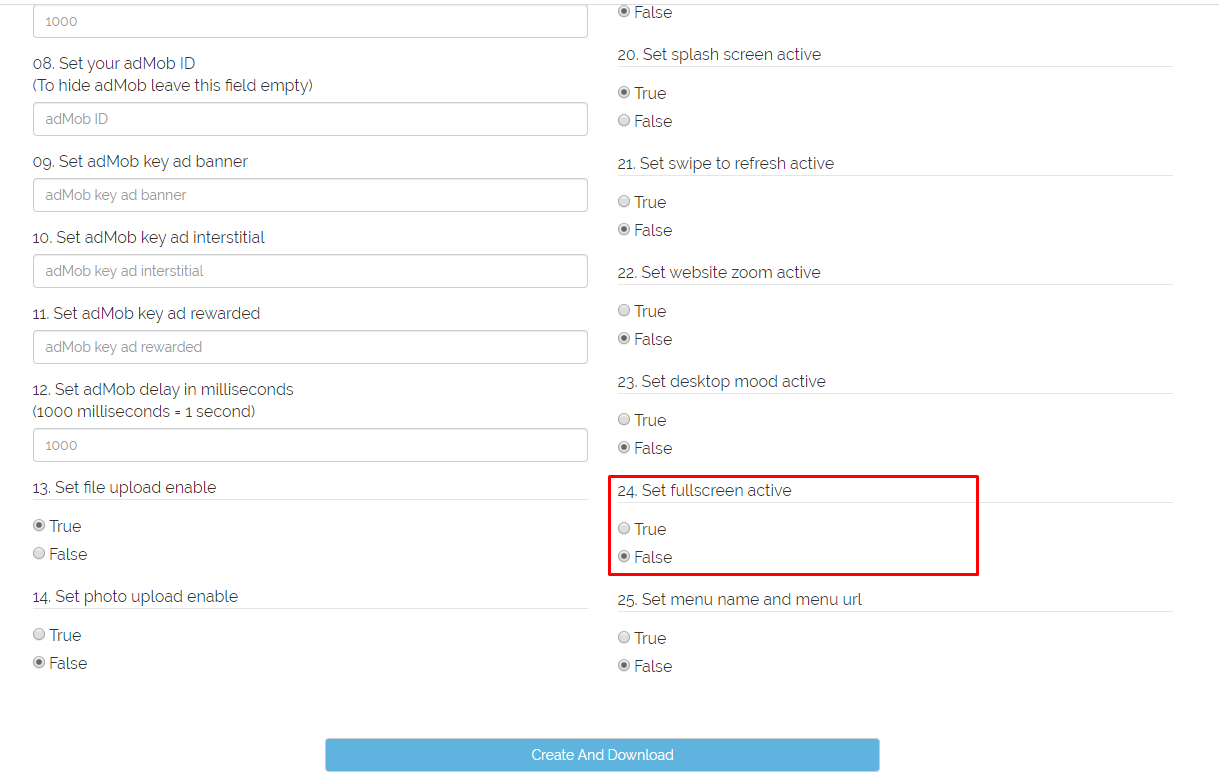Select False for photo upload enable
The image size is (1219, 779).
pyautogui.click(x=38, y=662)
